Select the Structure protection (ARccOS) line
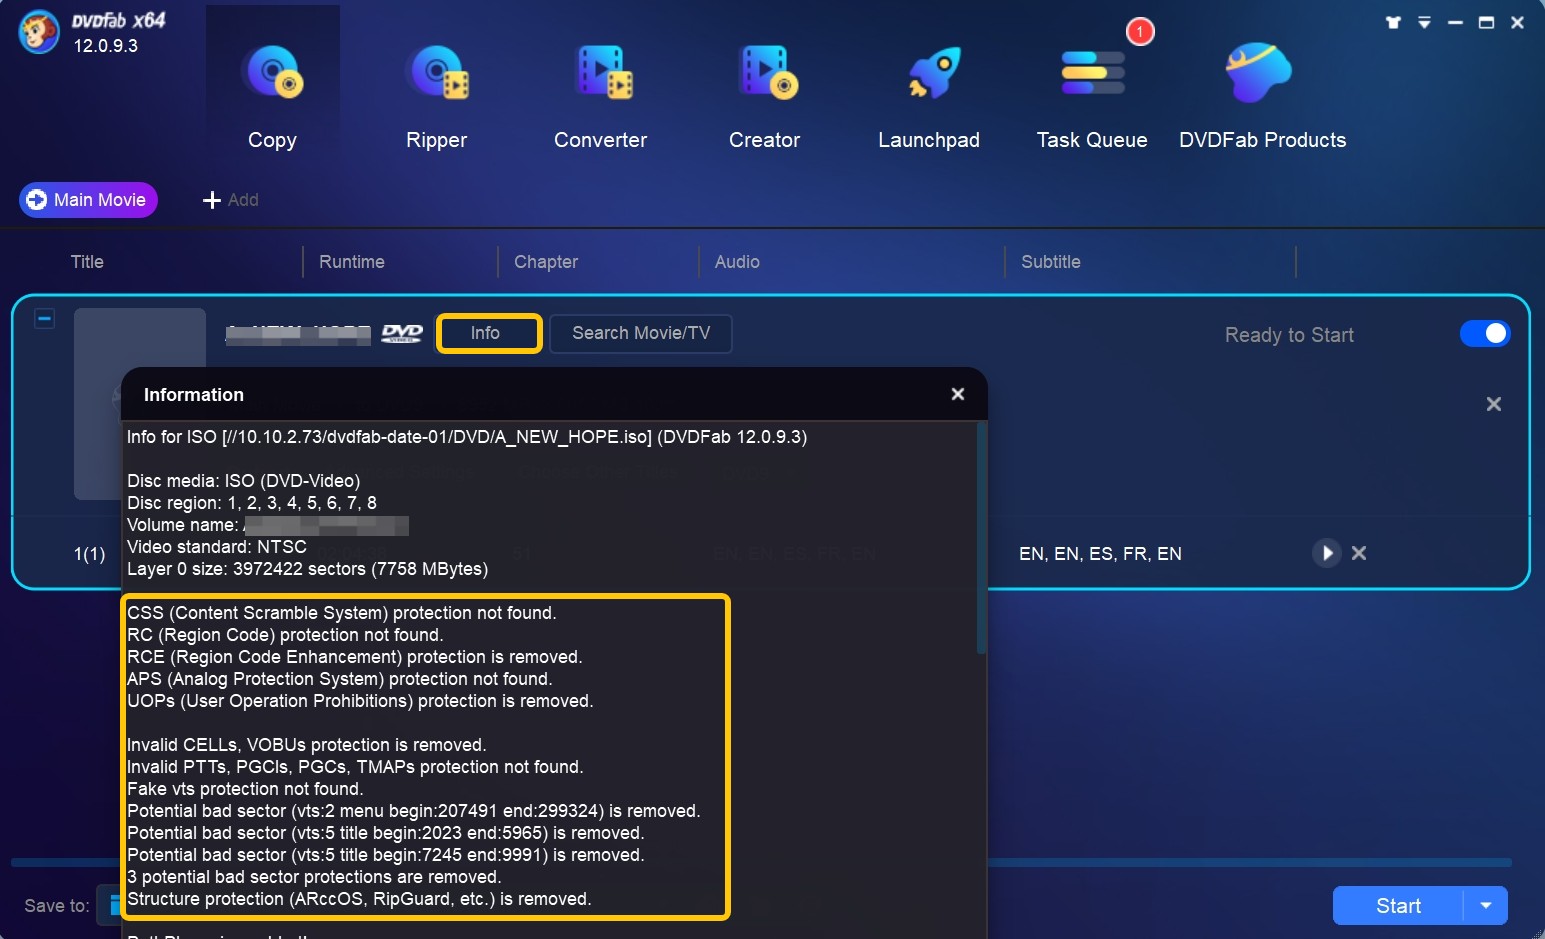The height and width of the screenshot is (939, 1545). pyautogui.click(x=359, y=899)
